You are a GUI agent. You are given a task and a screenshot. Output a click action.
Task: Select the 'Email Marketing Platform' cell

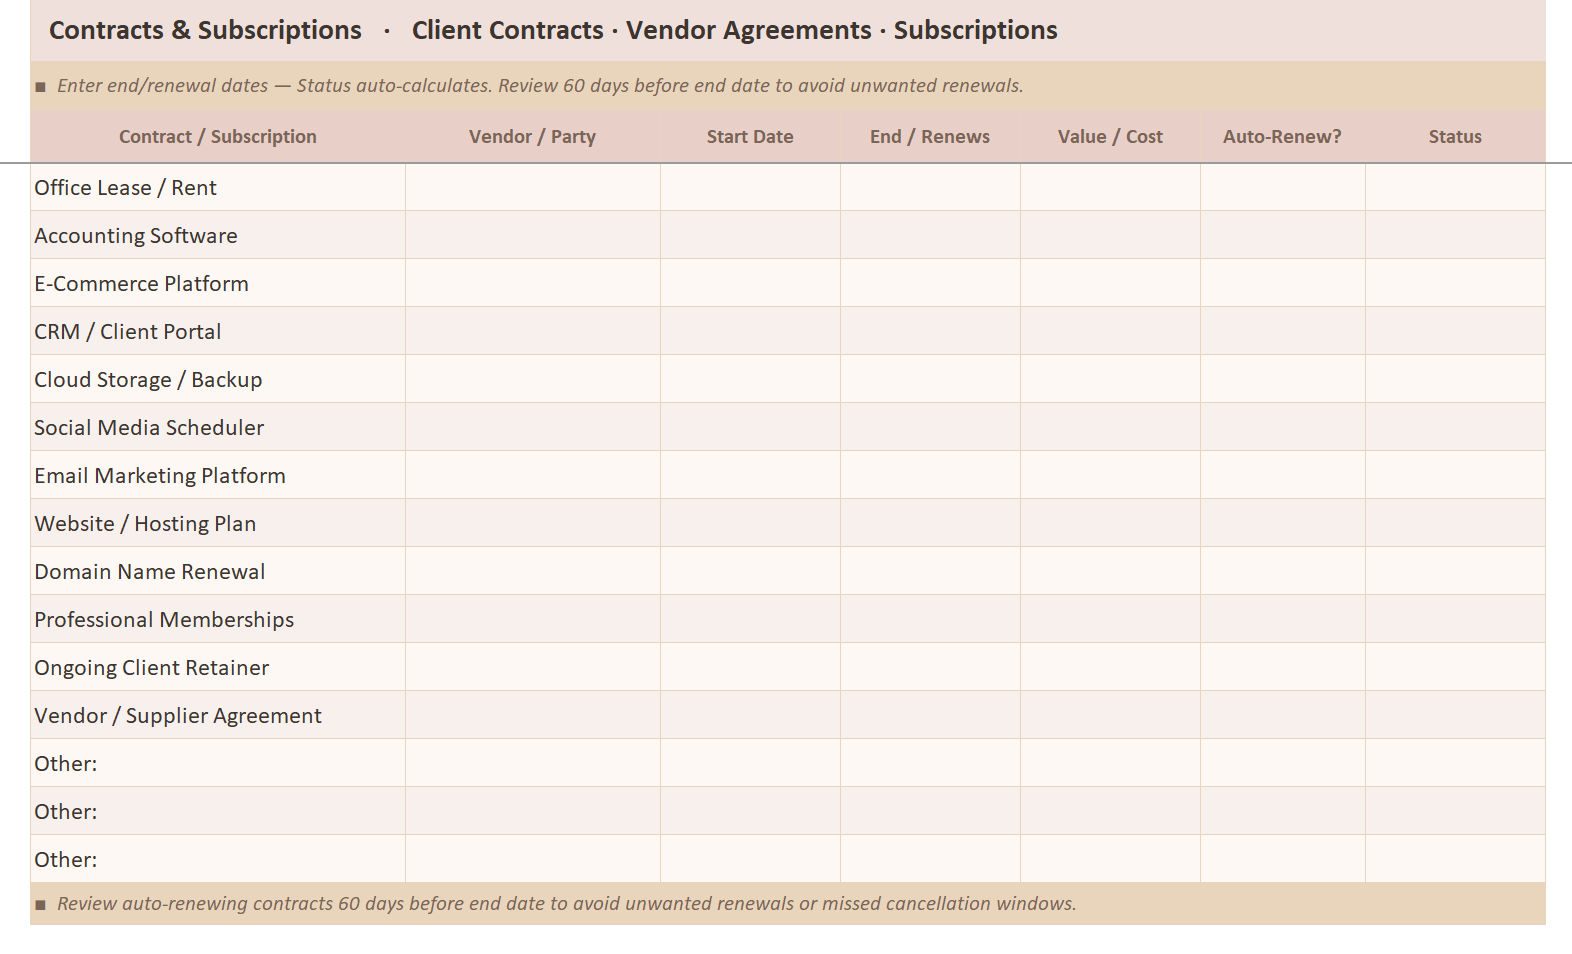[218, 475]
